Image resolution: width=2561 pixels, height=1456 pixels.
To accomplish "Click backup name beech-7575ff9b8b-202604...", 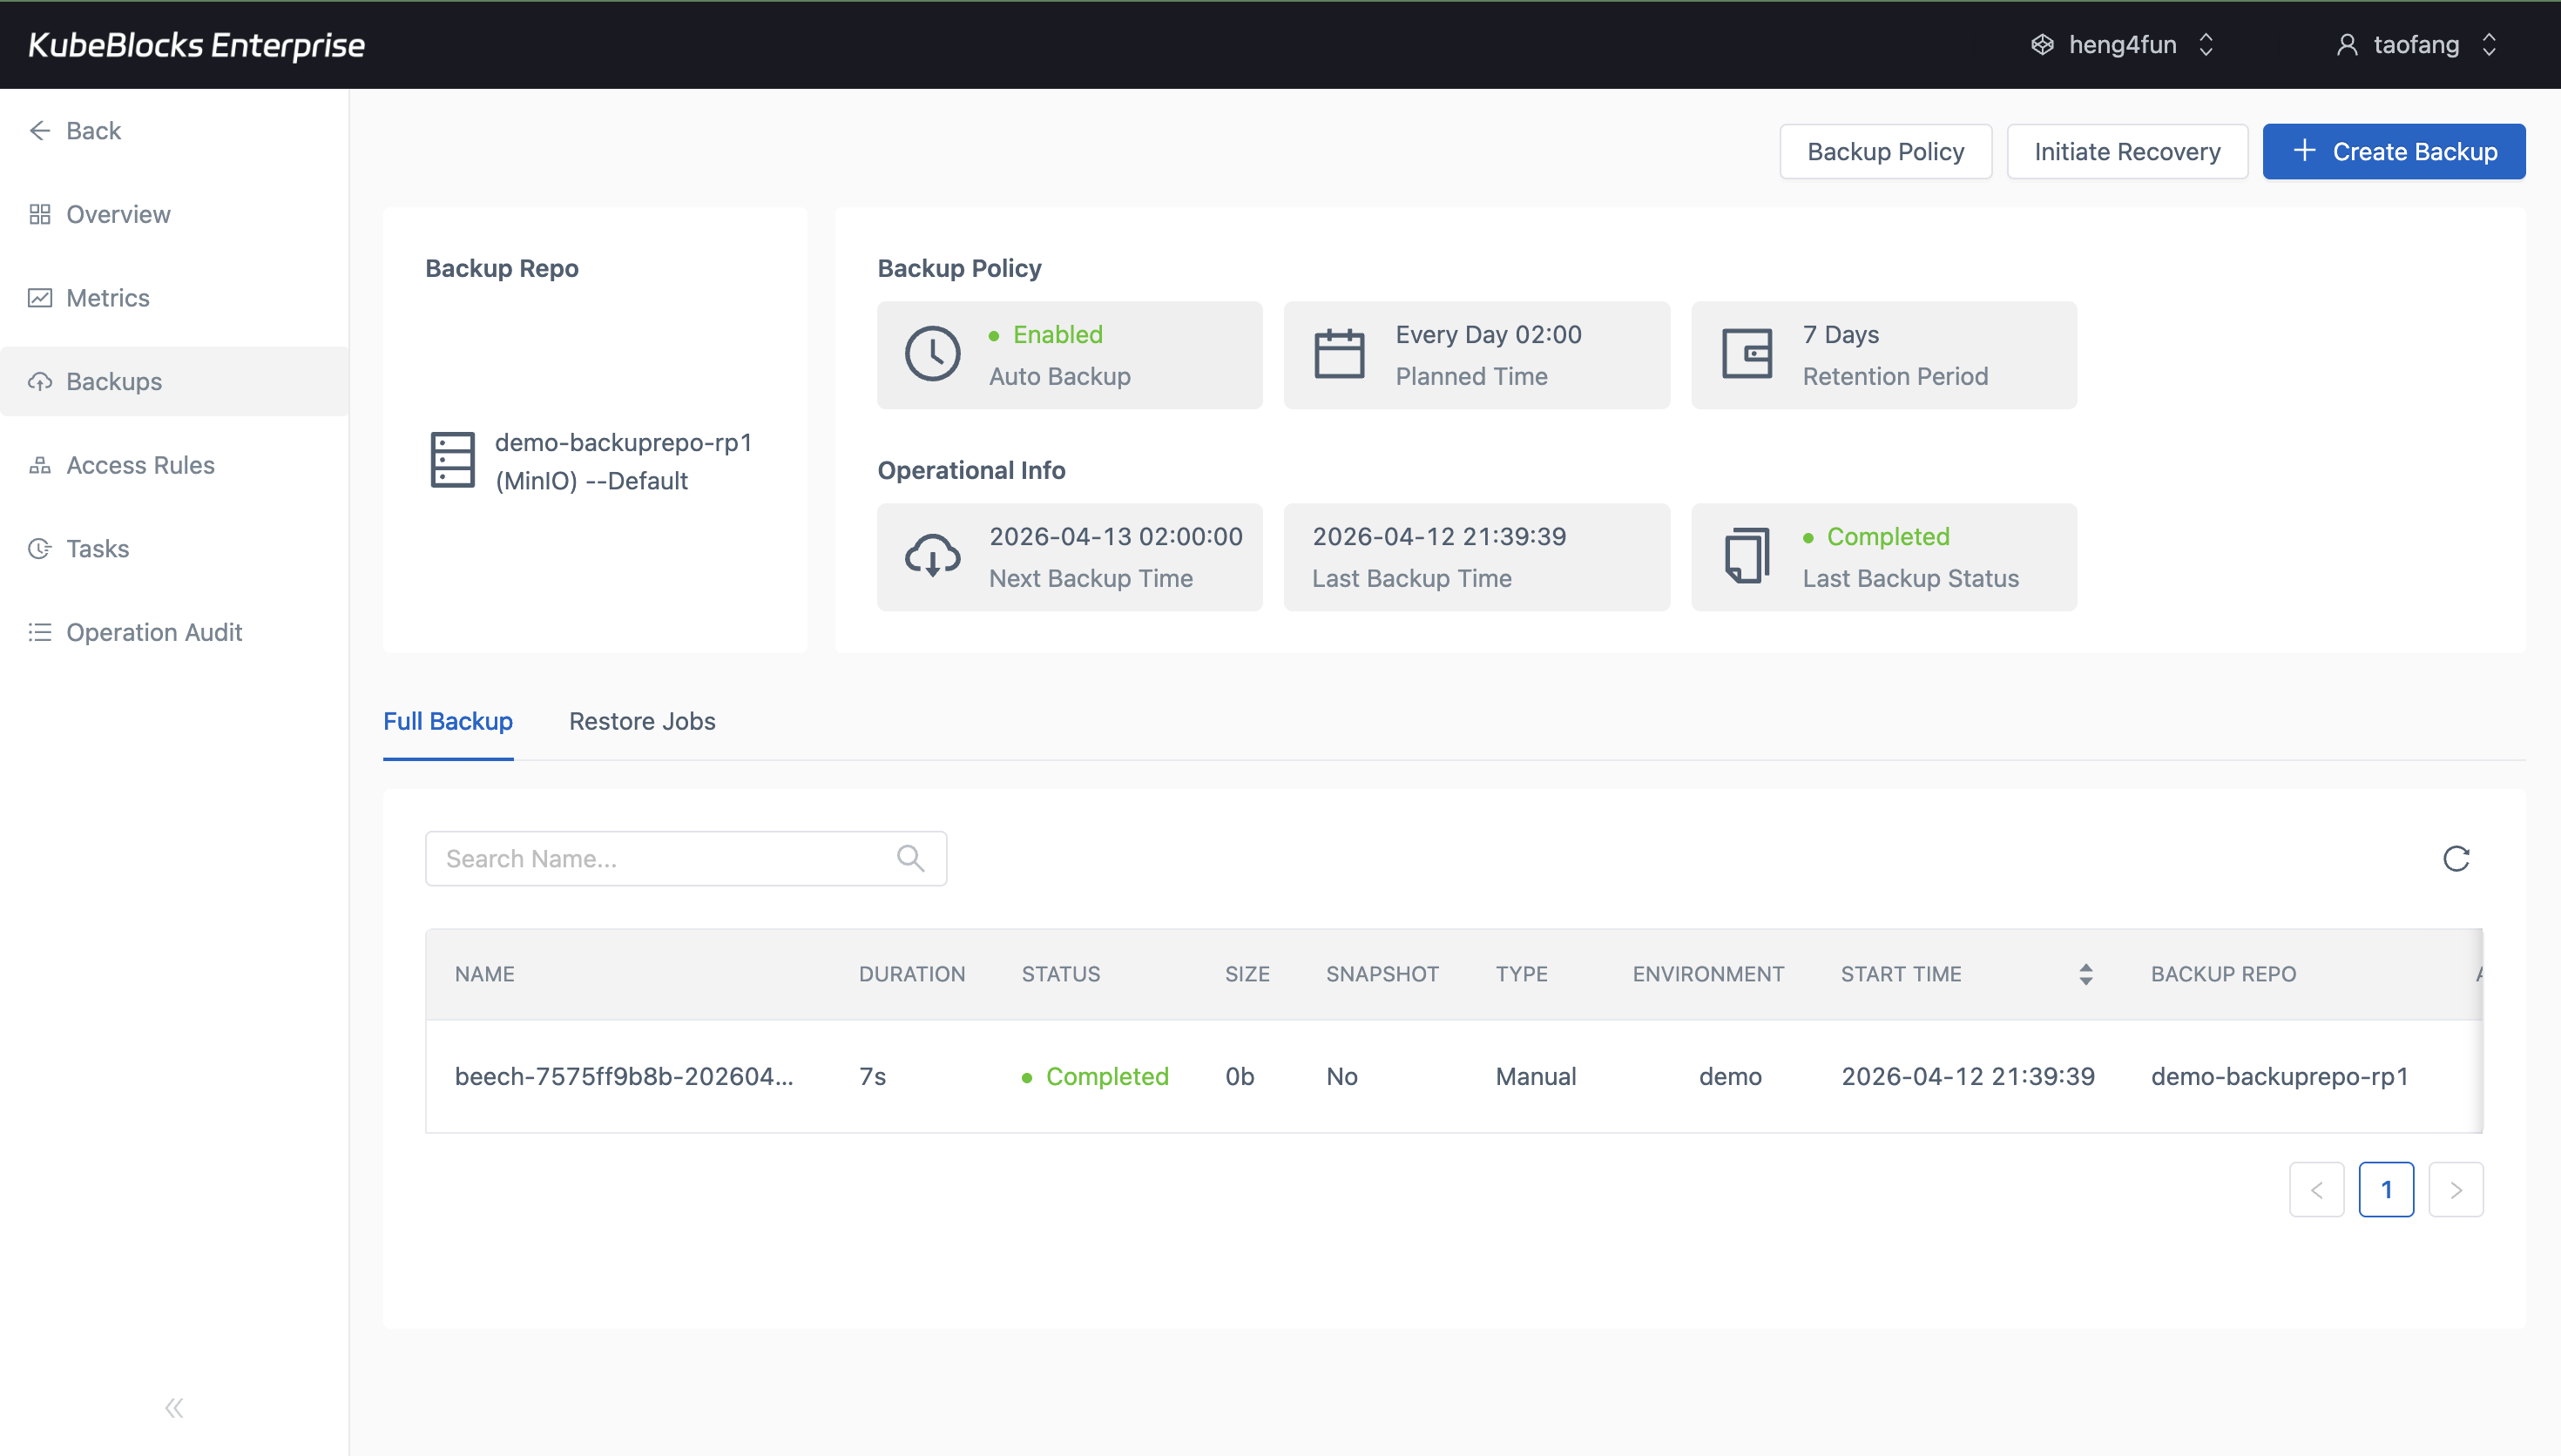I will [624, 1076].
